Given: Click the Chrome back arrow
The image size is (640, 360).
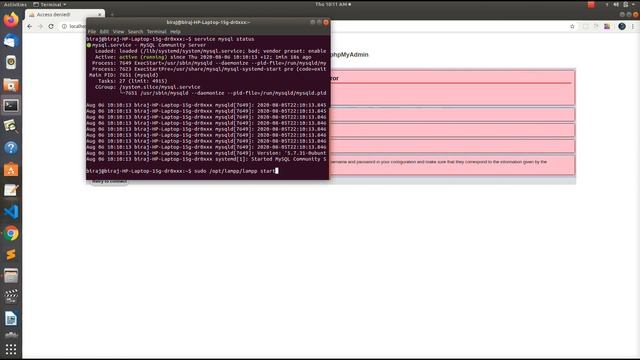Looking at the screenshot, I should 29,26.
